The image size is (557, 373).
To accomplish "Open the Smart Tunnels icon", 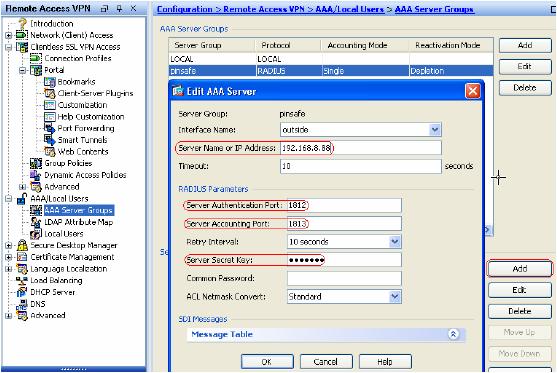I will (x=50, y=140).
